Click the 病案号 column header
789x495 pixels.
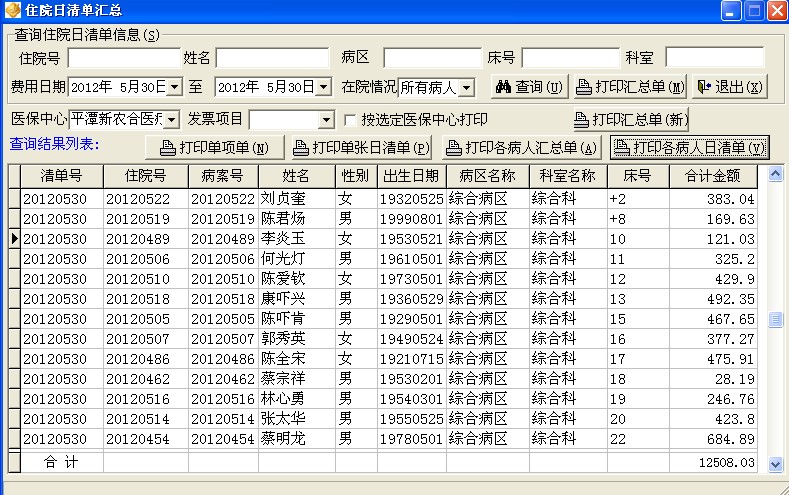point(223,176)
